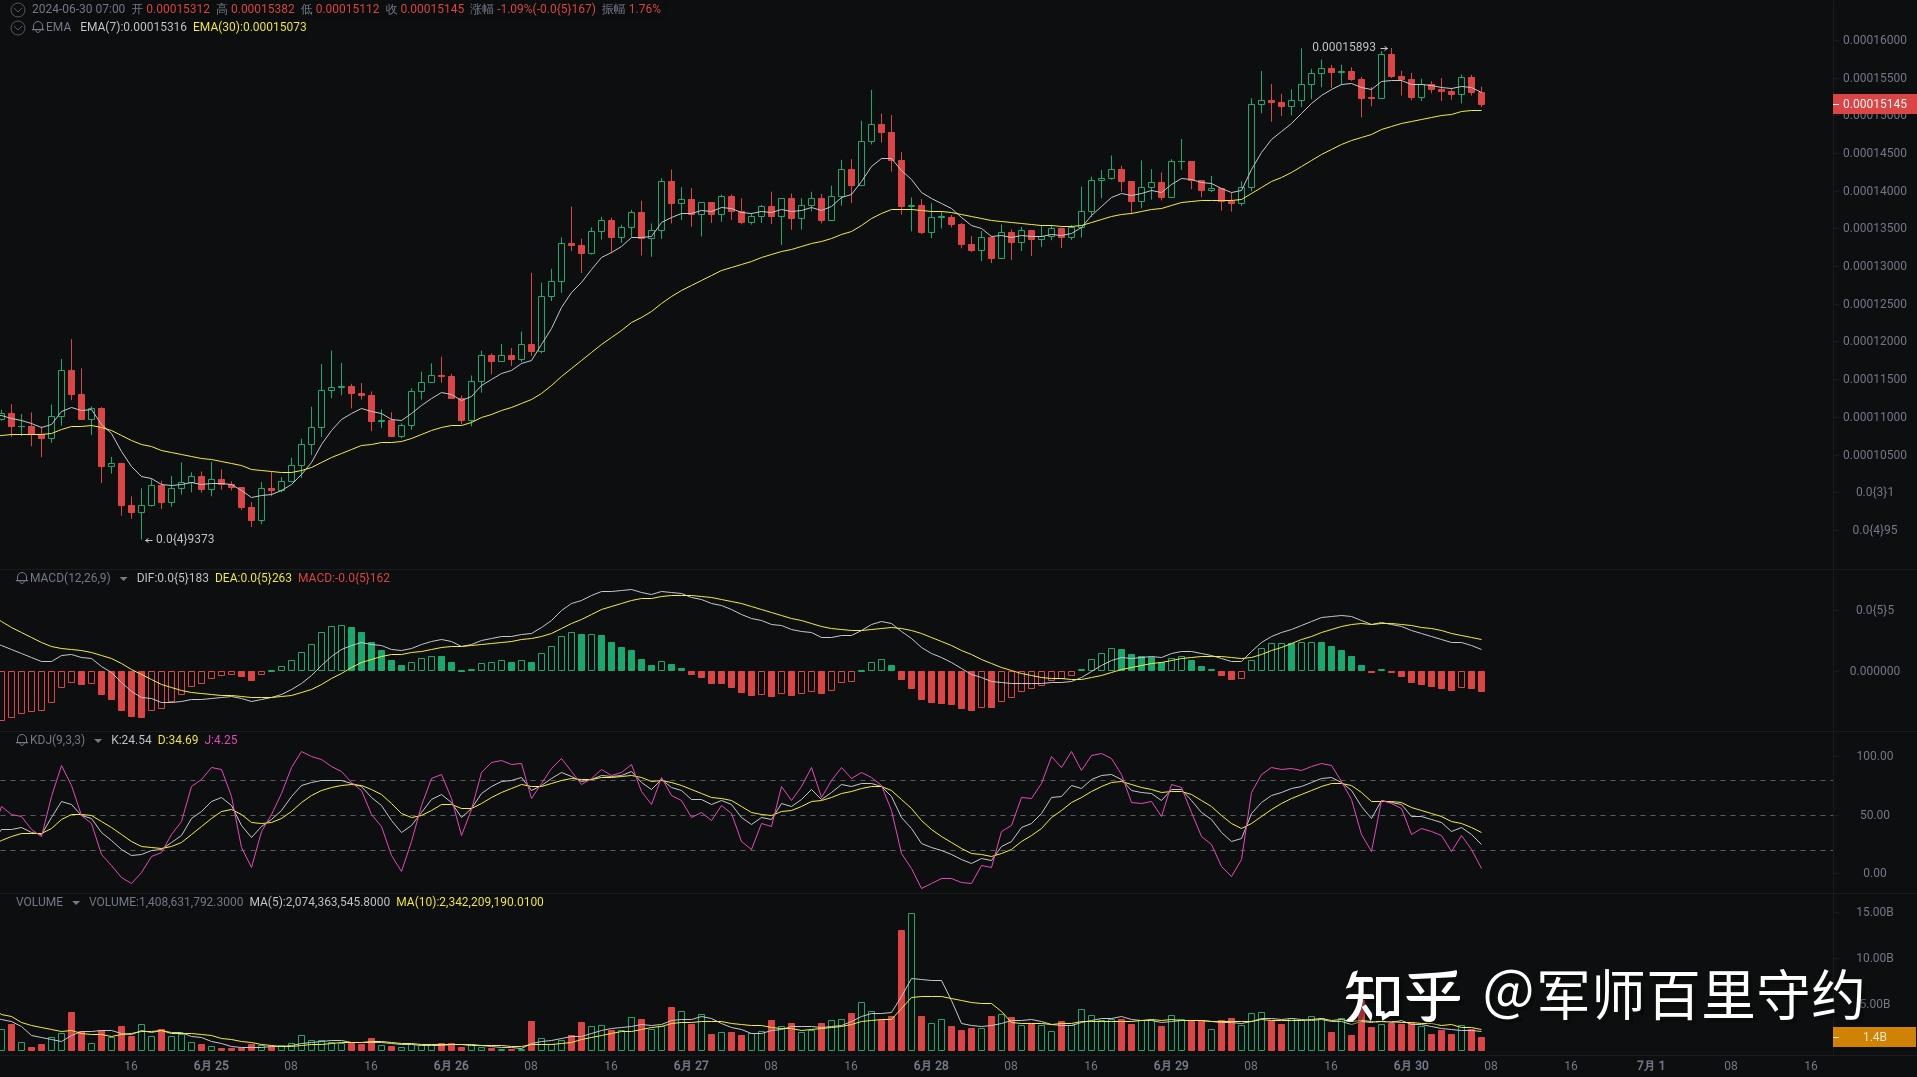Click the J:4.25 readout
Viewport: 1917px width, 1077px height.
[221, 740]
